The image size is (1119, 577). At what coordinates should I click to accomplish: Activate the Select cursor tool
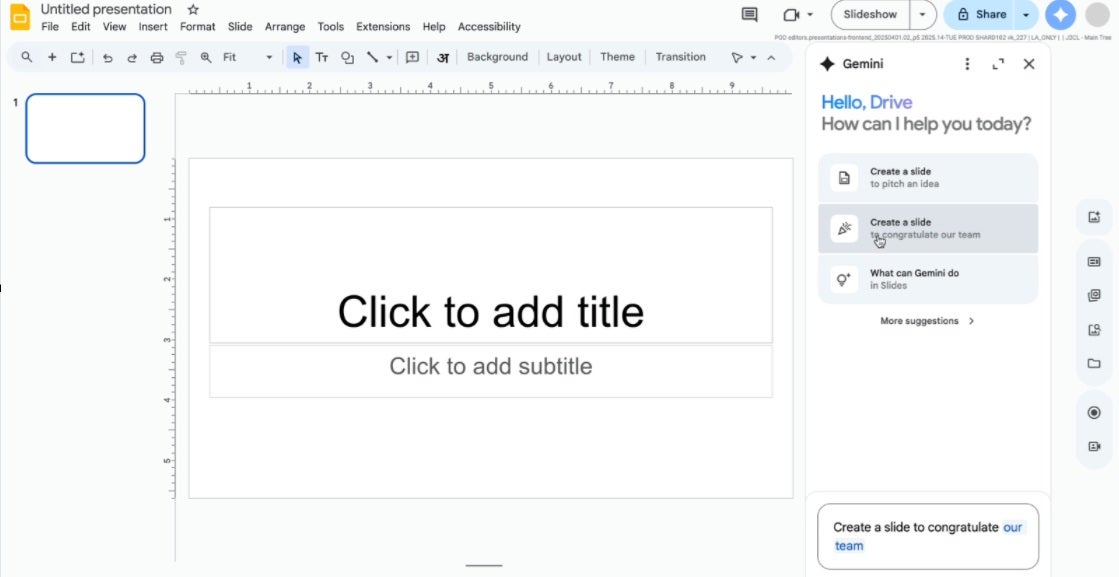coord(297,58)
